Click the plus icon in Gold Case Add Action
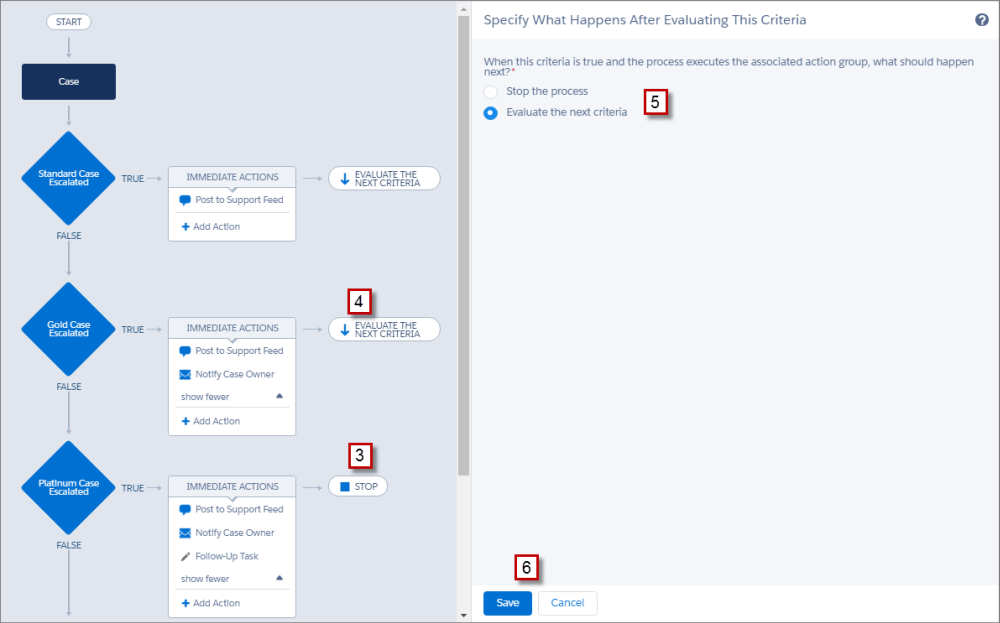 tap(186, 421)
